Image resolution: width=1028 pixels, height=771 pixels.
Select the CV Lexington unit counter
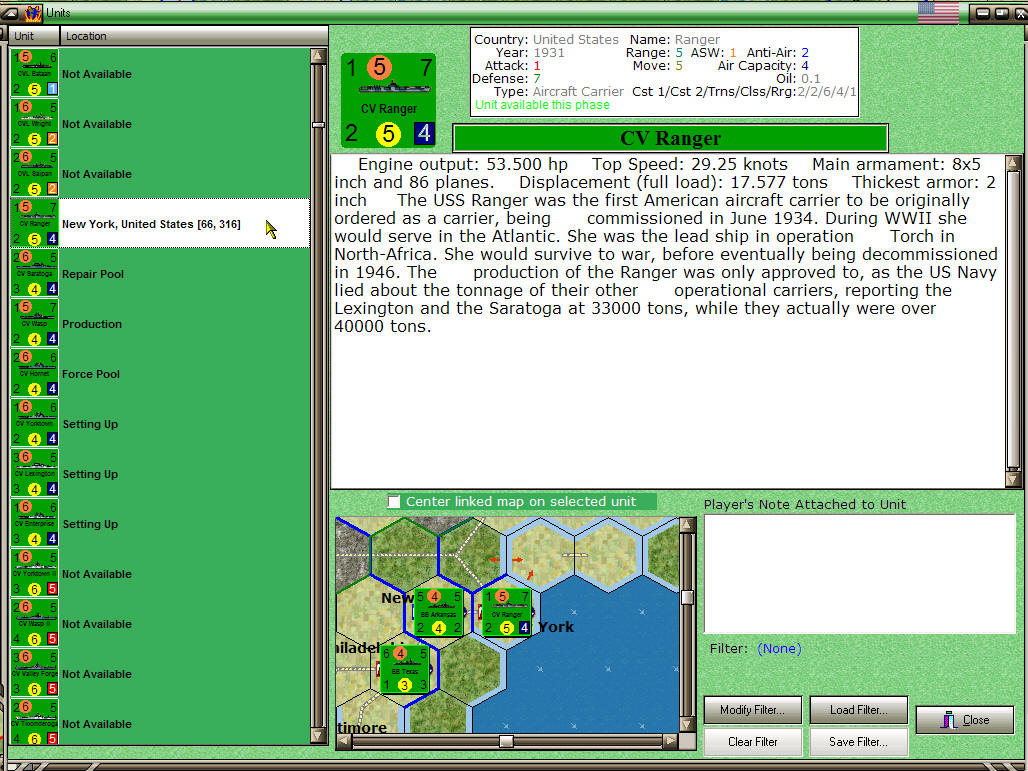click(x=35, y=473)
